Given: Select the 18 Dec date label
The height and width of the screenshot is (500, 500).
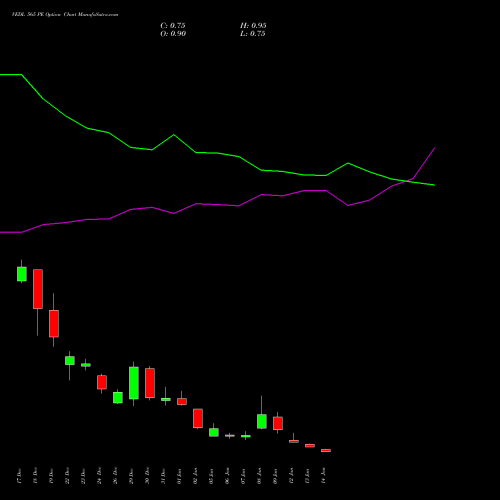Looking at the screenshot, I should pyautogui.click(x=35, y=476).
